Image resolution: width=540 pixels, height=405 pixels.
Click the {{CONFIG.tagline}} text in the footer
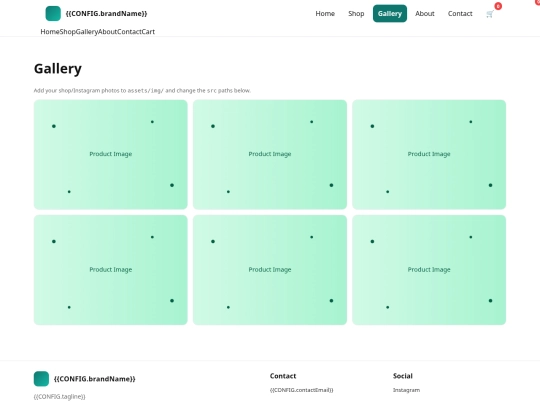pos(60,396)
